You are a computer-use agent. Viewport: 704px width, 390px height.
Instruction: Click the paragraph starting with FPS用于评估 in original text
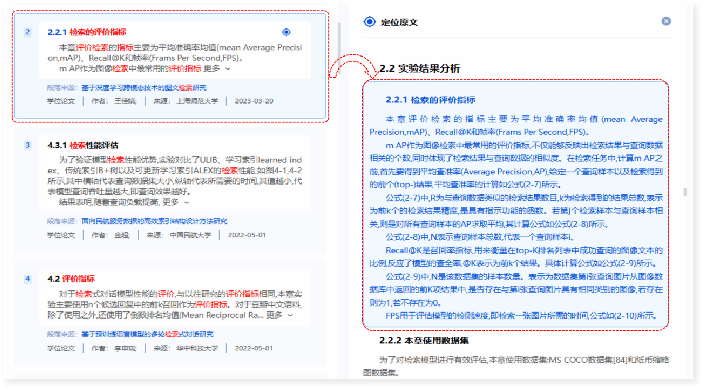(x=521, y=316)
